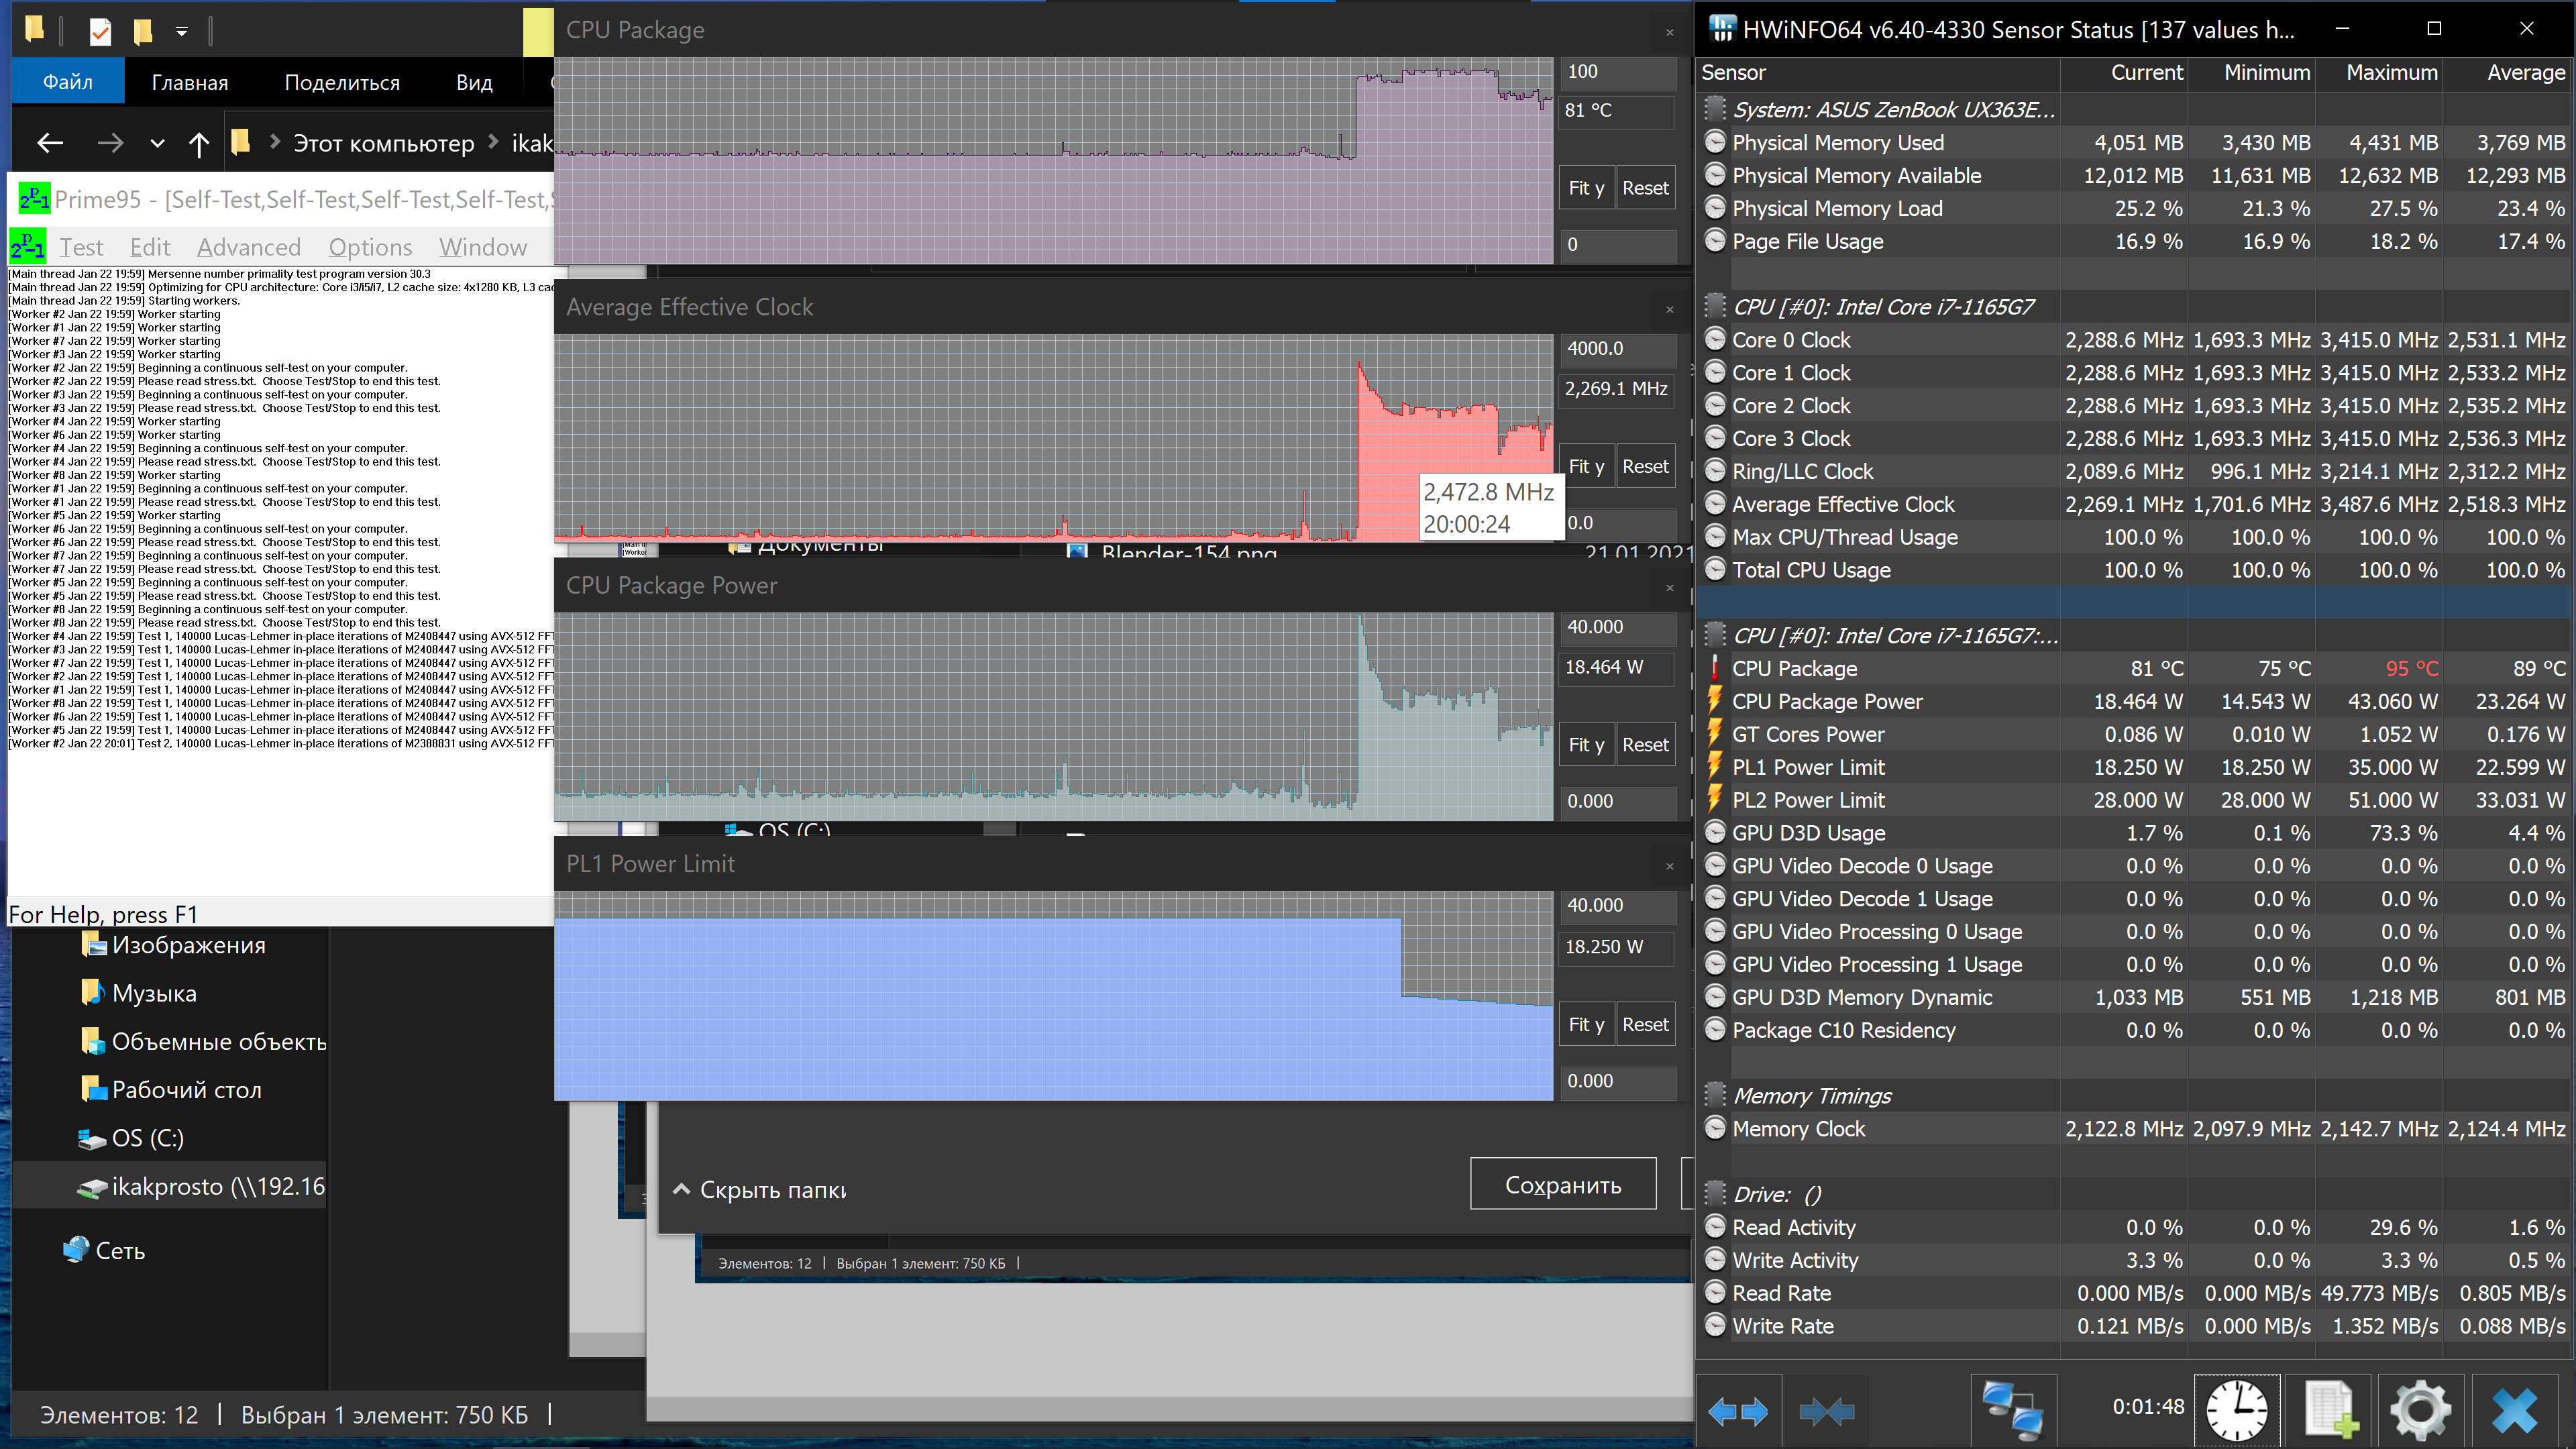
Task: Collapse the Memory Timings sensor group
Action: pos(1715,1095)
